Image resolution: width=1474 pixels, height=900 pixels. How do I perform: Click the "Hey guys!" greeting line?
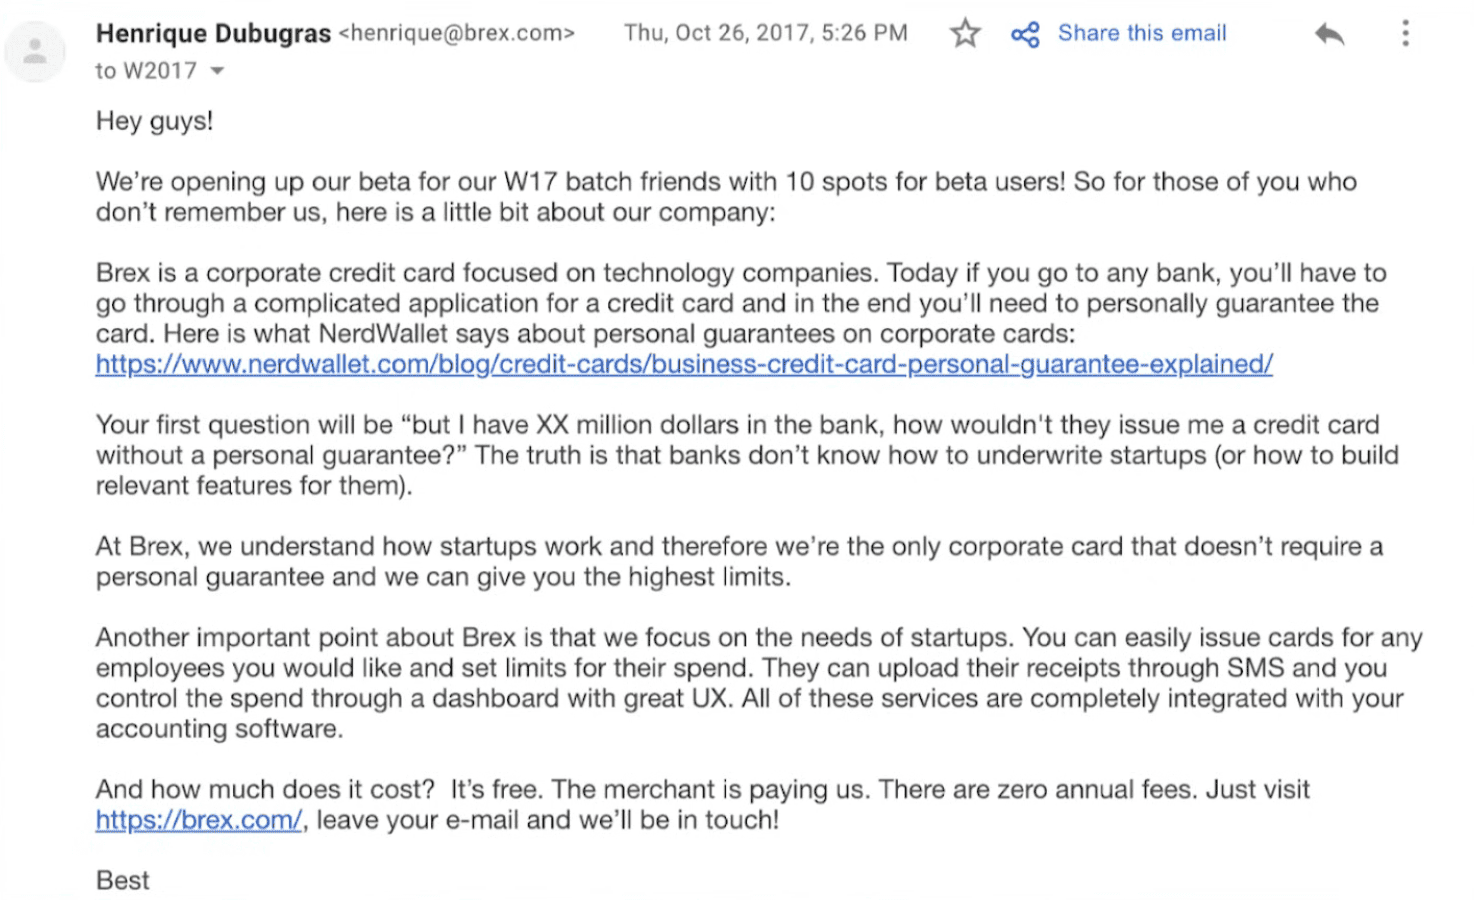[154, 121]
